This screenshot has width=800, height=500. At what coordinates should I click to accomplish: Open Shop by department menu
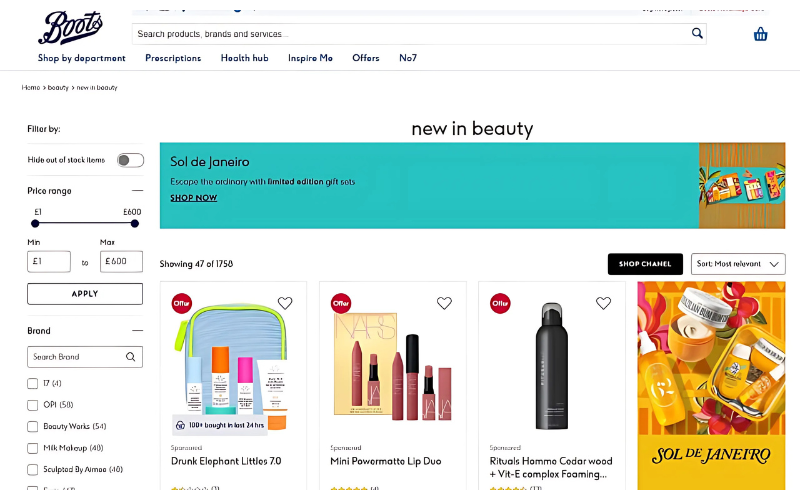click(x=82, y=58)
